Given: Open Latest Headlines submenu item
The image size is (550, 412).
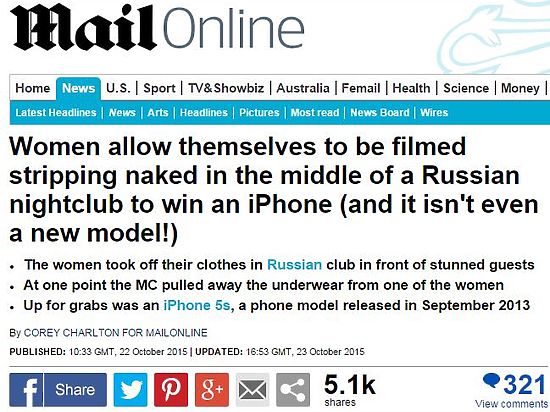Looking at the screenshot, I should [x=56, y=112].
